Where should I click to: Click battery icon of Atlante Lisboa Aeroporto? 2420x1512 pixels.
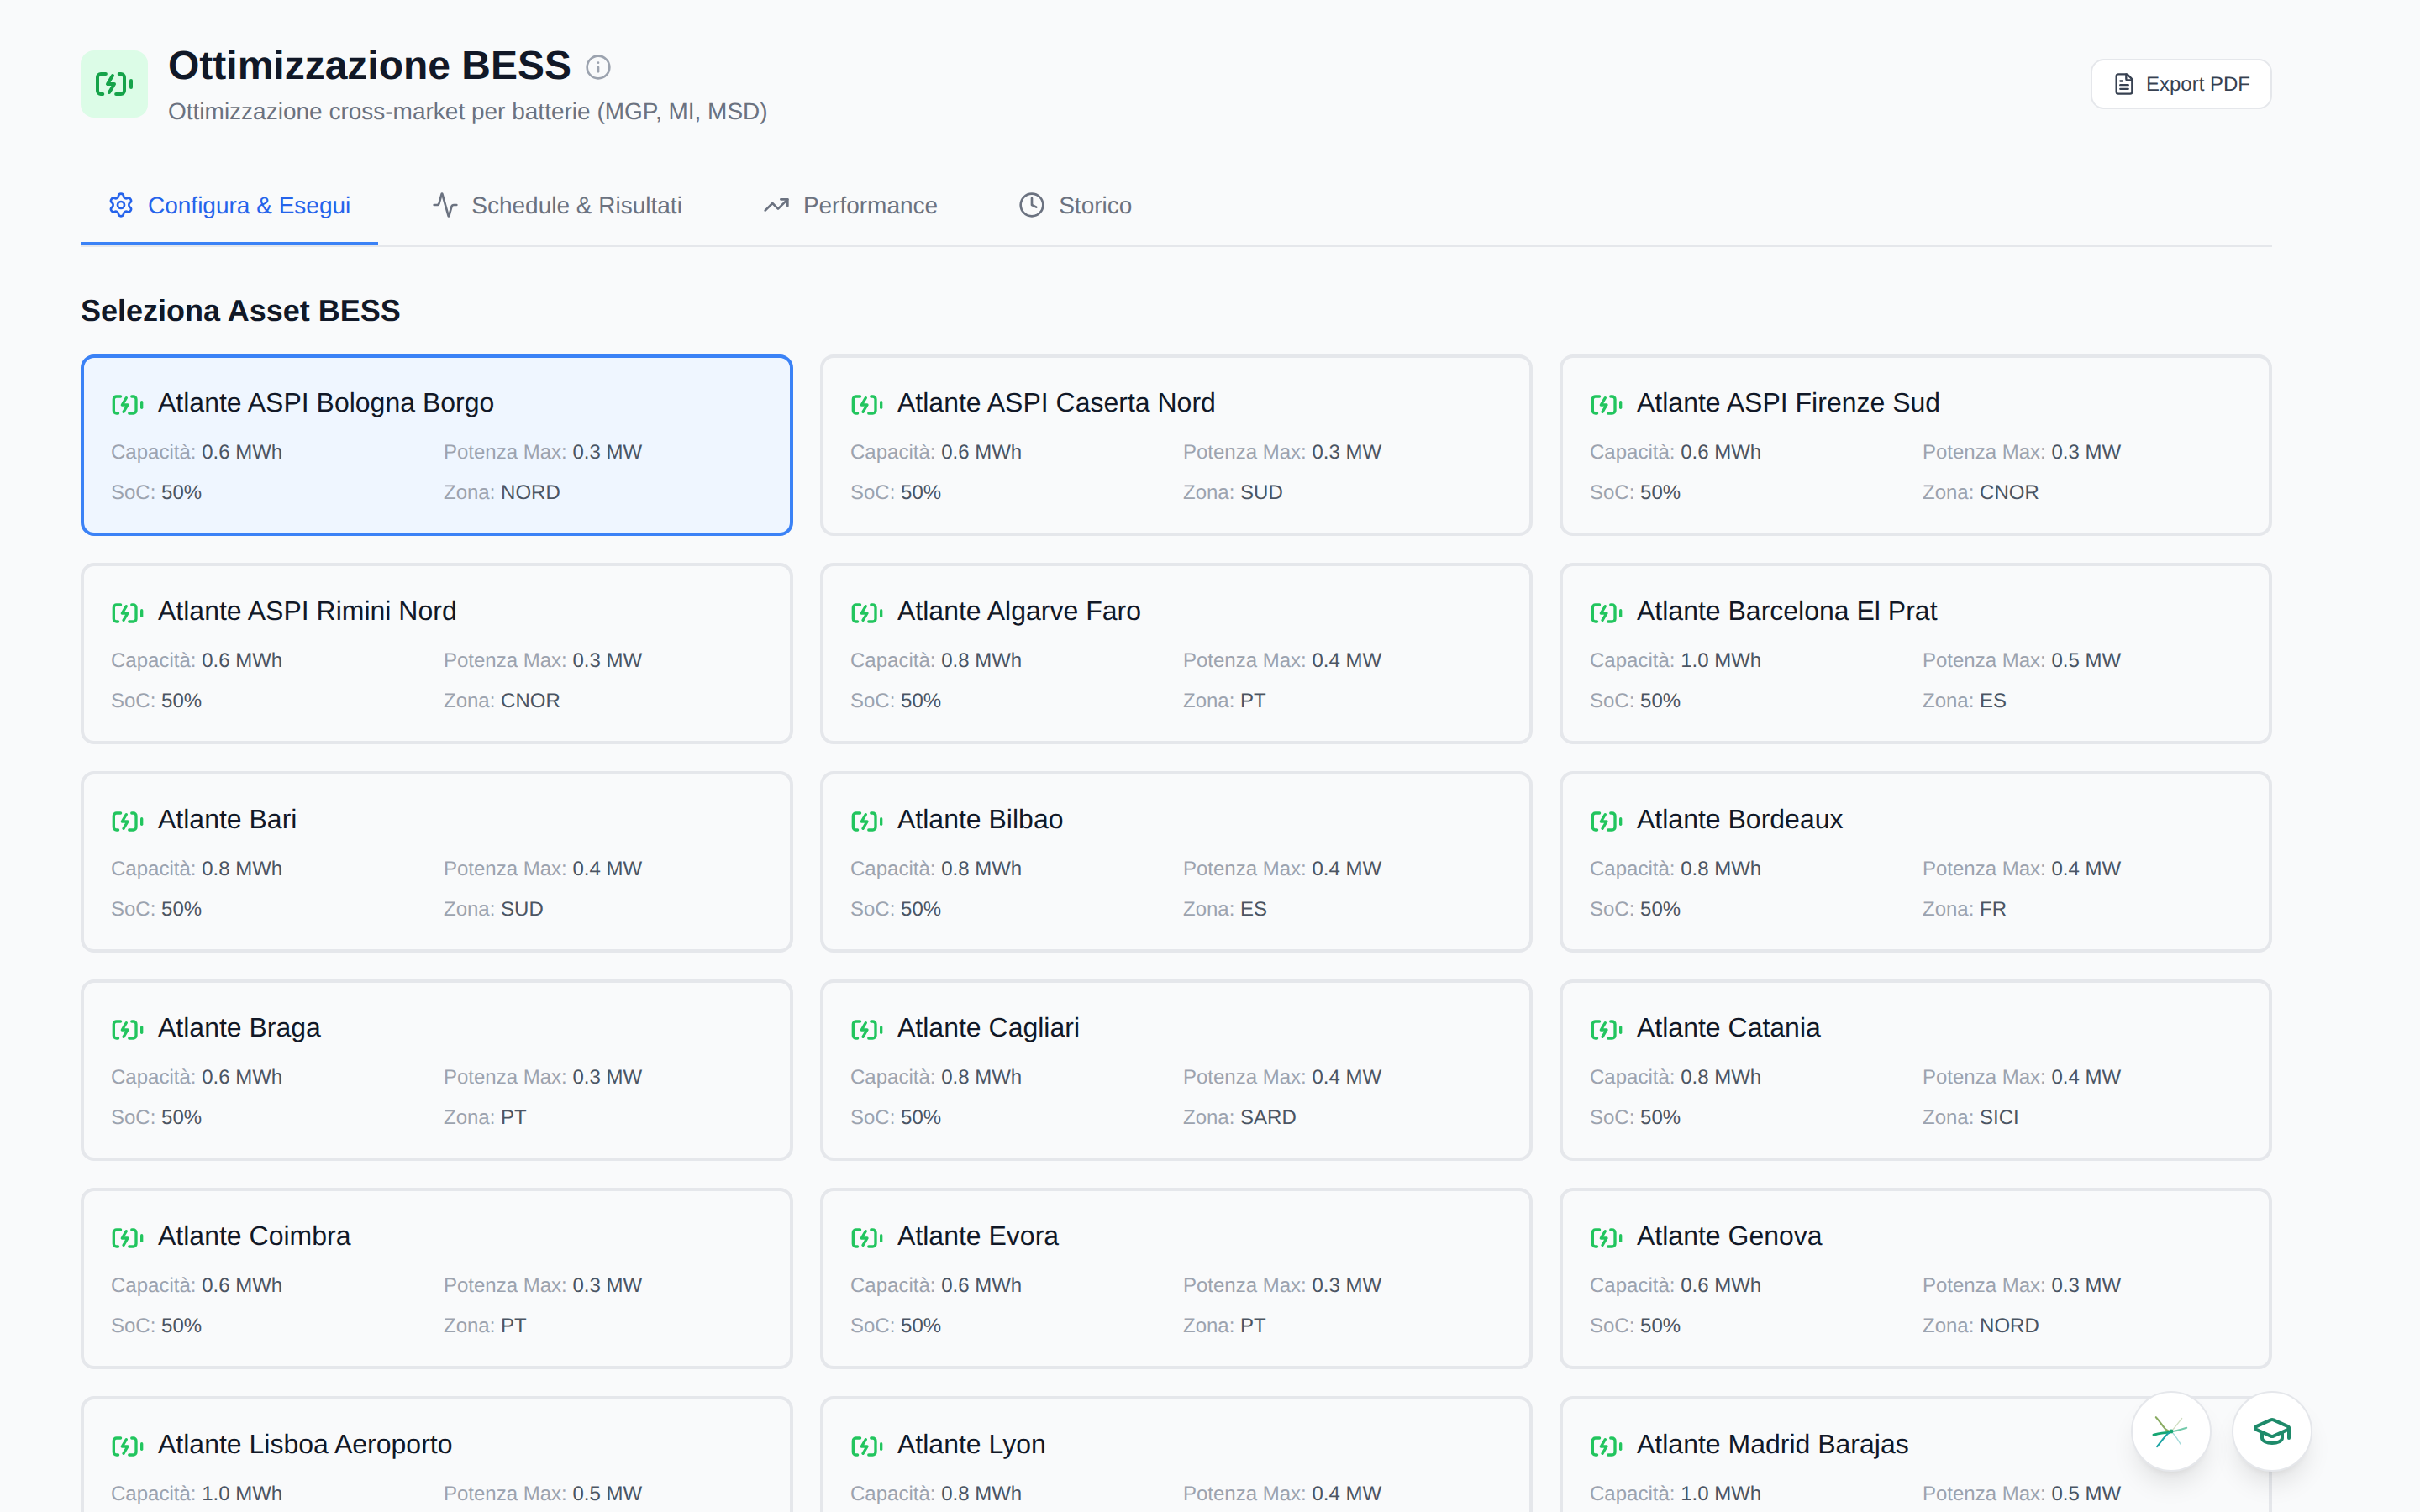pyautogui.click(x=127, y=1446)
